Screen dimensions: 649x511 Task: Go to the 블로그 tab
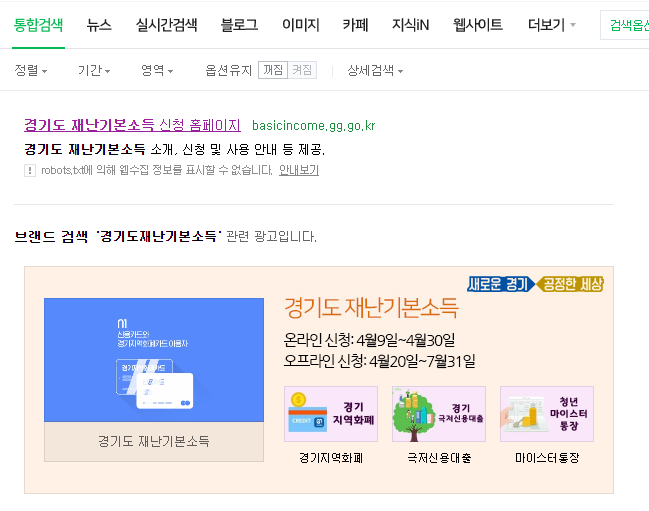click(x=239, y=25)
